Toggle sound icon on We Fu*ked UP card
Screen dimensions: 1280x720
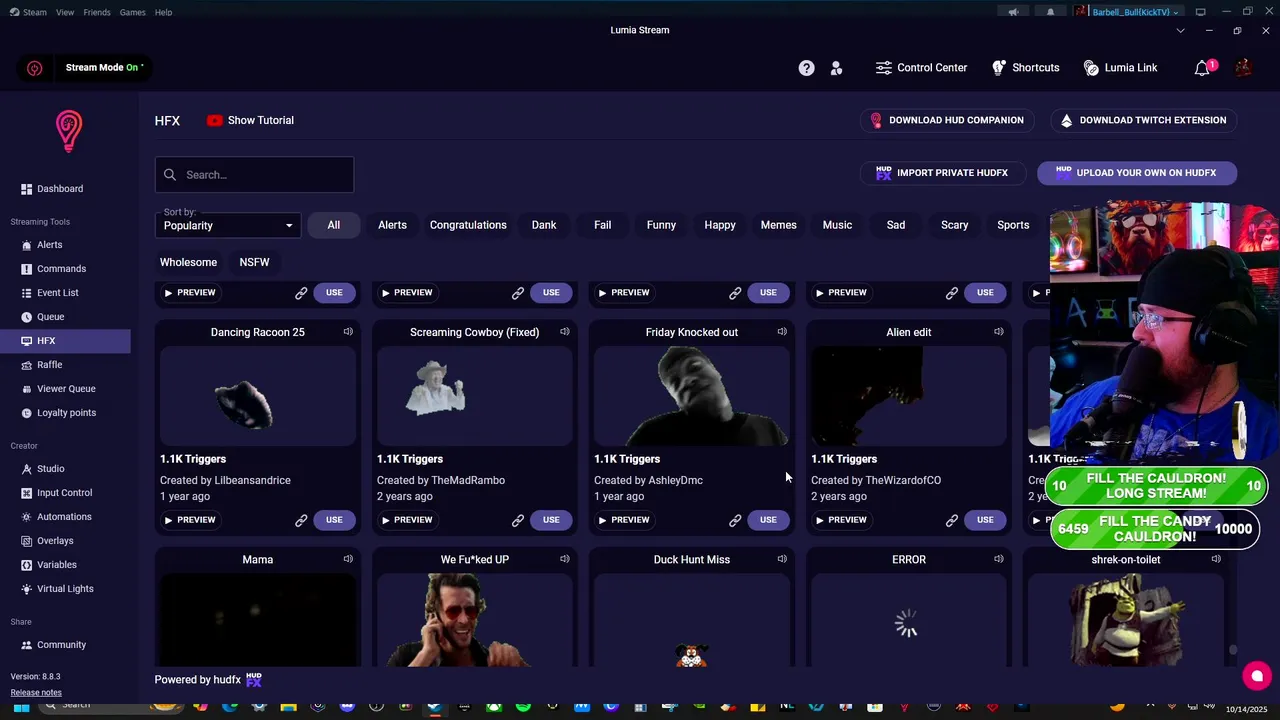[565, 559]
